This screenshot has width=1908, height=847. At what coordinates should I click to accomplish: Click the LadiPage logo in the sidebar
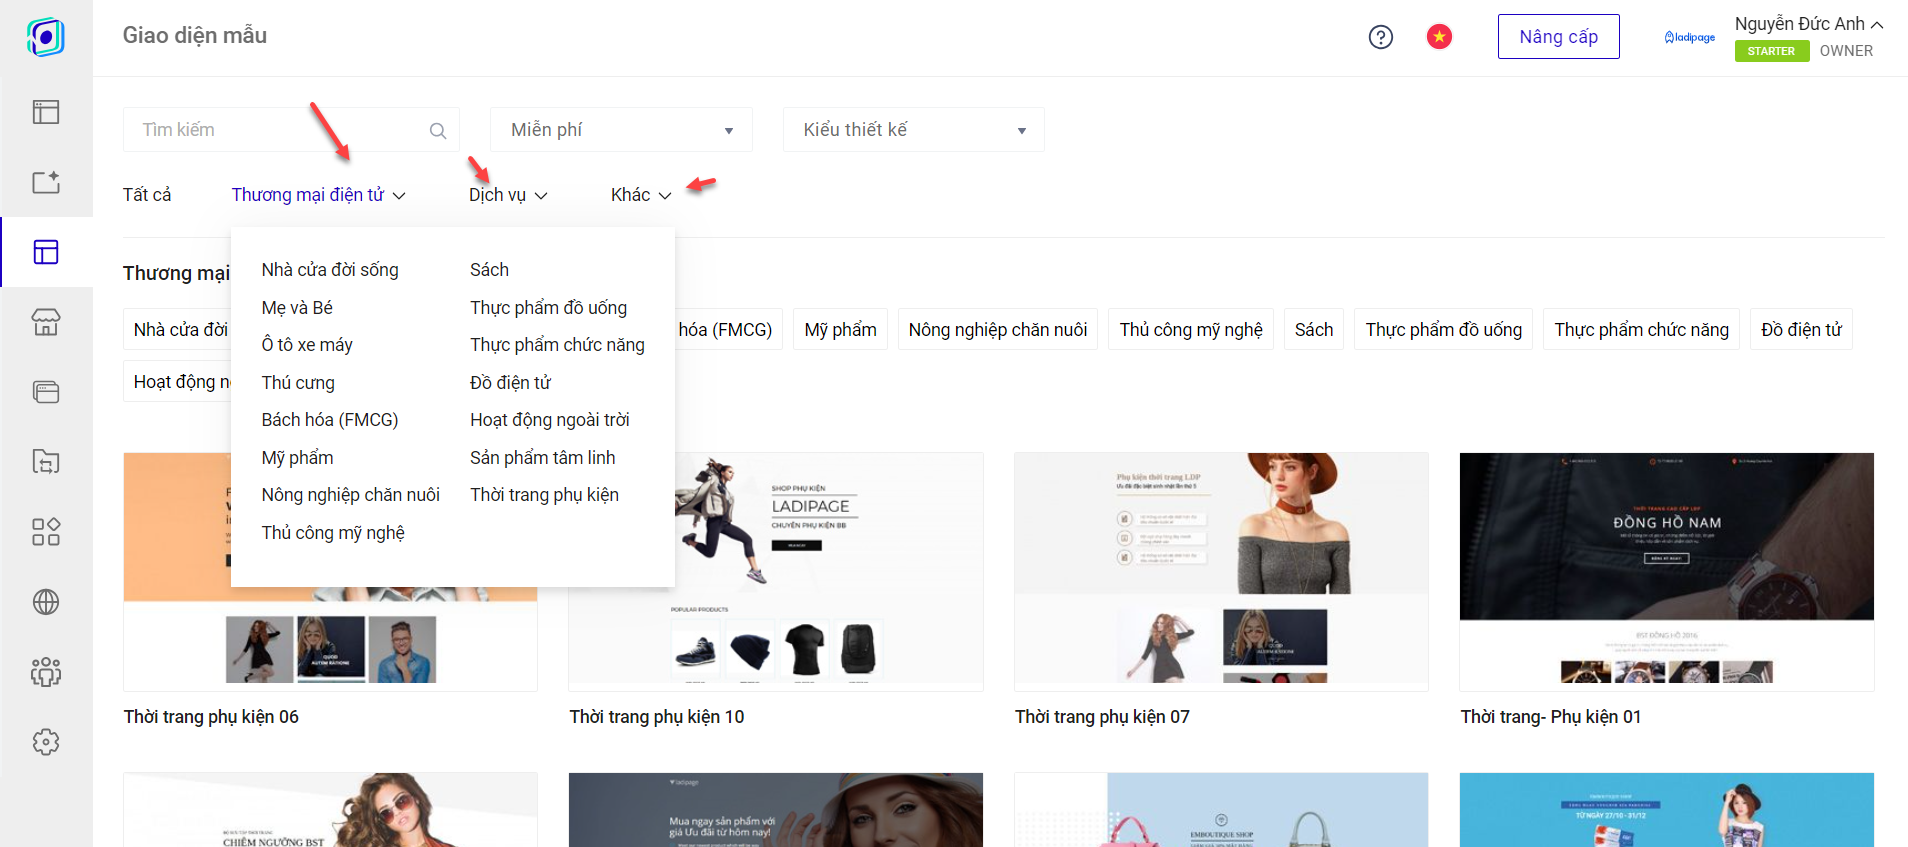coord(46,37)
